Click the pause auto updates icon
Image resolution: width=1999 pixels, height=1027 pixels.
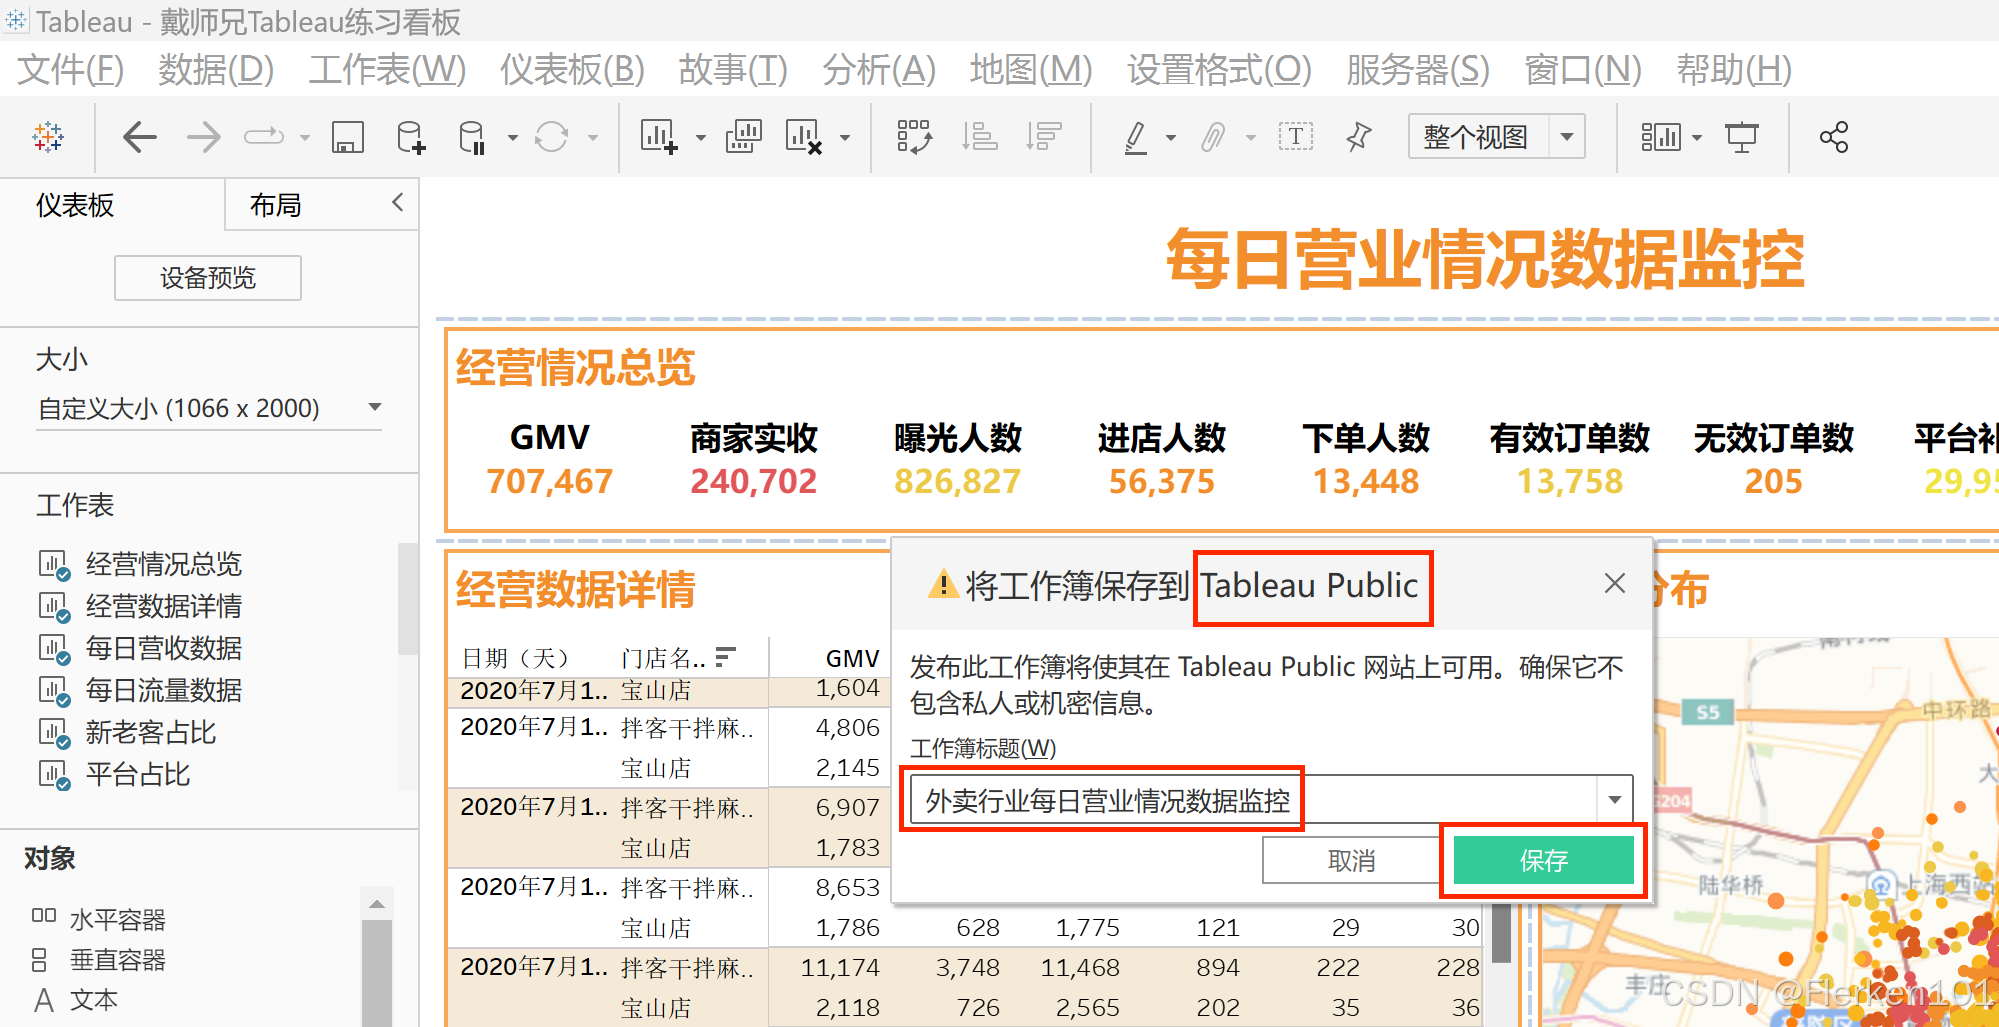[471, 137]
